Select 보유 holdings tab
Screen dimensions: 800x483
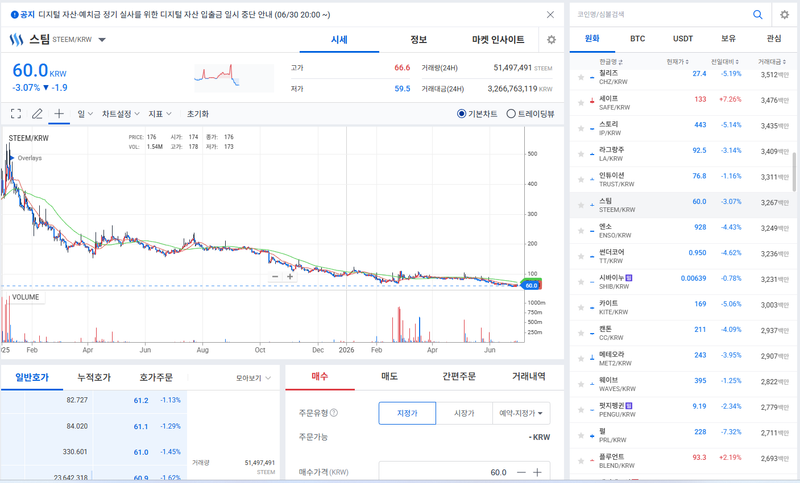pos(728,39)
